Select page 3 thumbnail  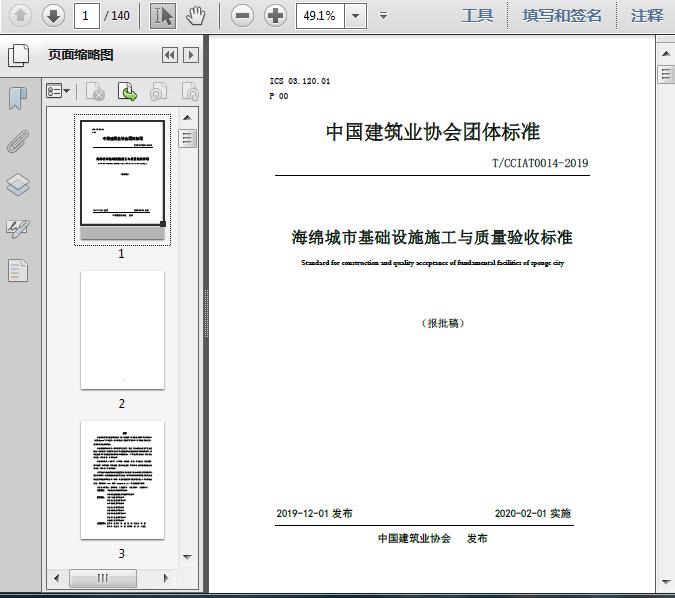[x=122, y=480]
